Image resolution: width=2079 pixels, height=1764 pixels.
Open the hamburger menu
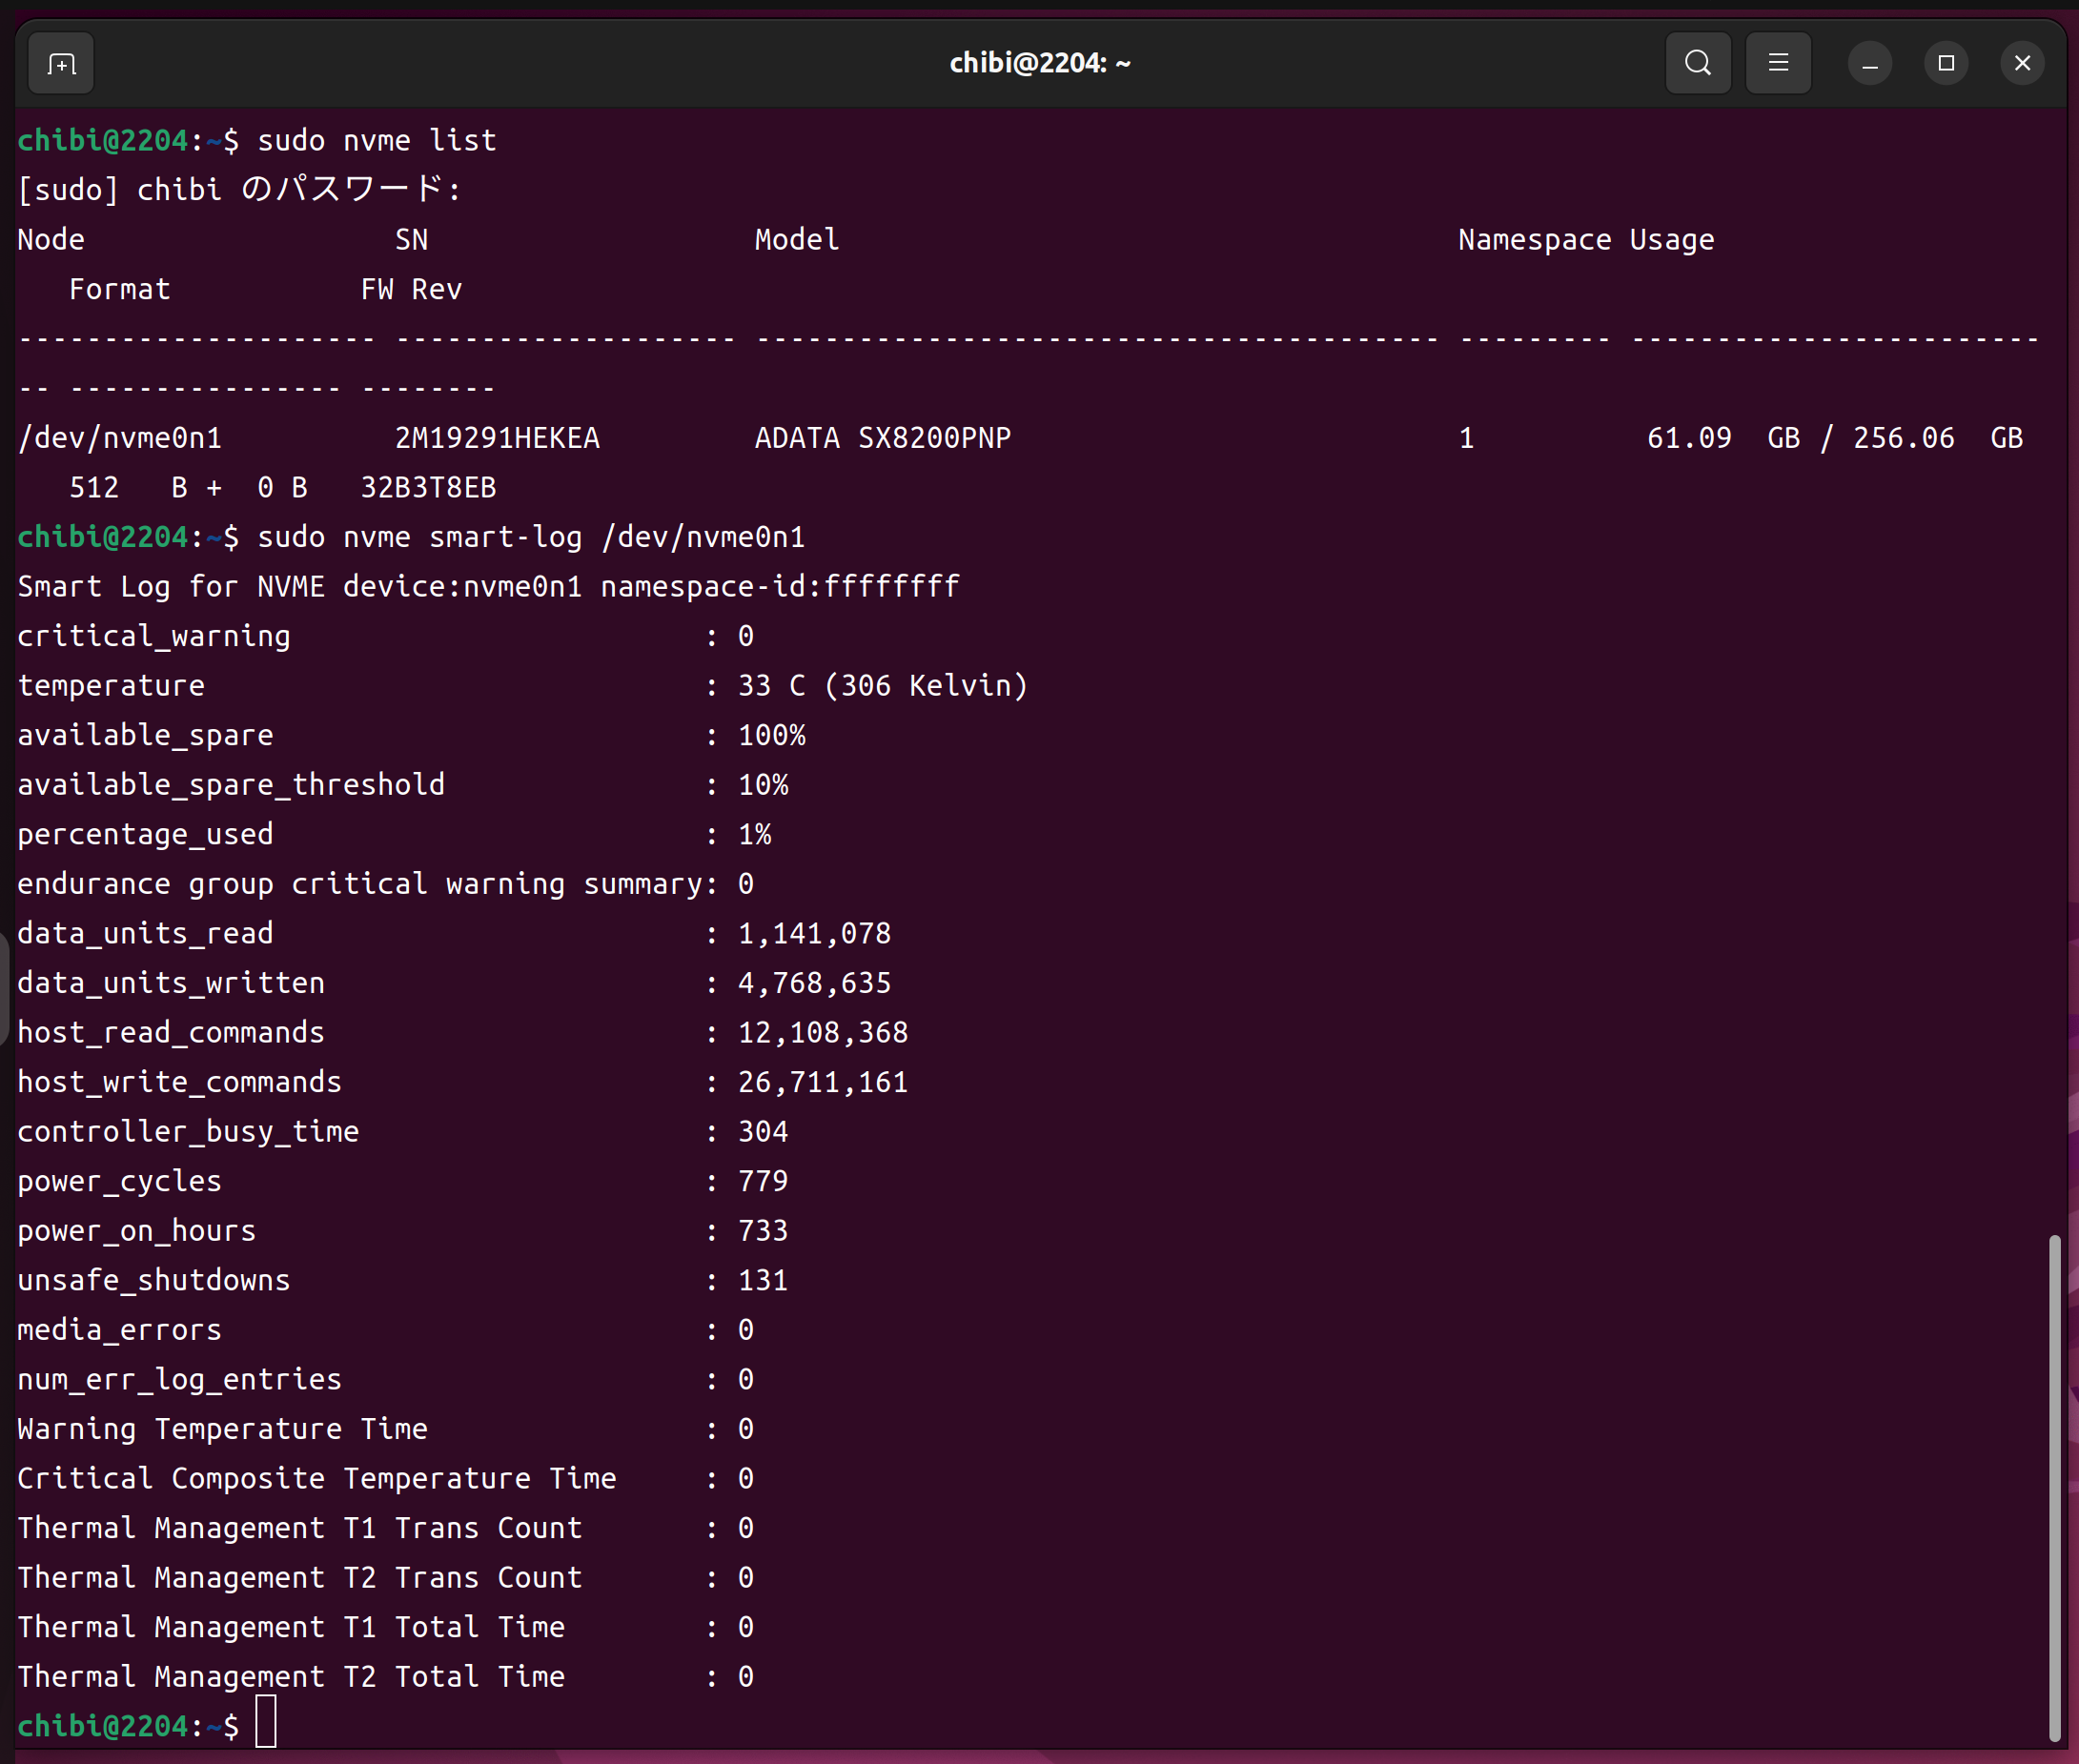pos(1778,64)
